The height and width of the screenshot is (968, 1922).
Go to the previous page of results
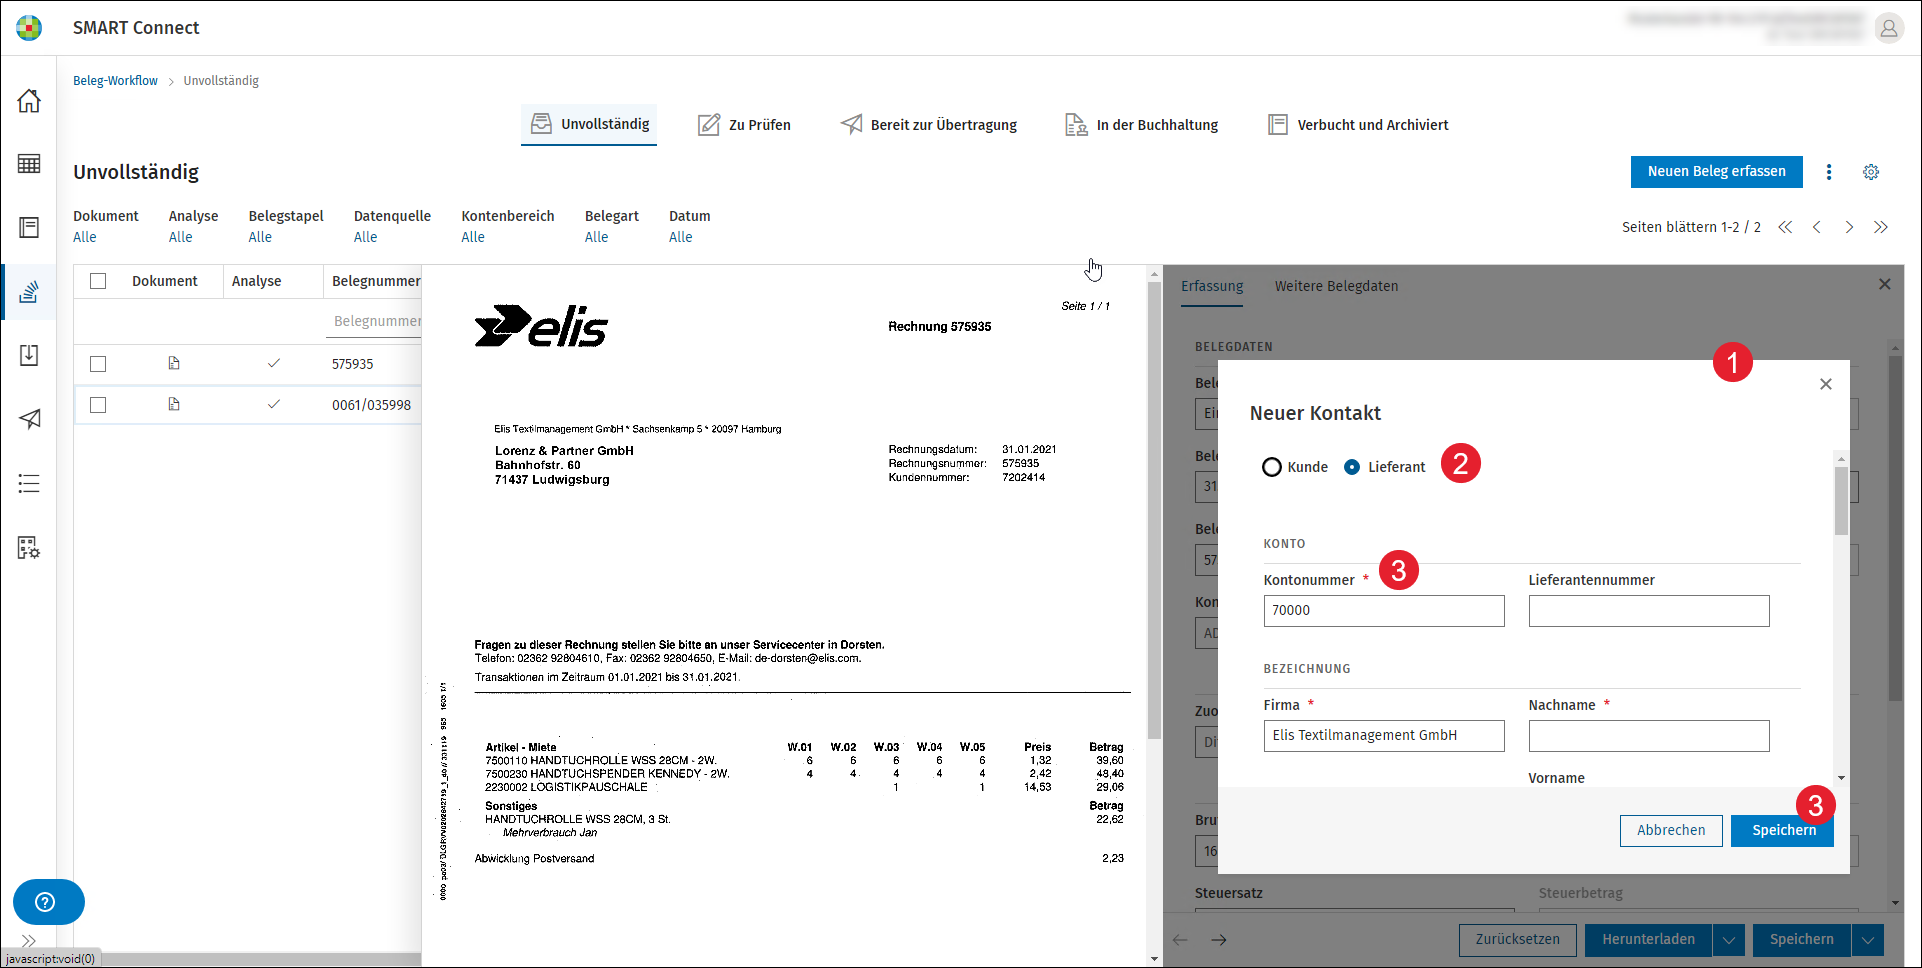1817,227
